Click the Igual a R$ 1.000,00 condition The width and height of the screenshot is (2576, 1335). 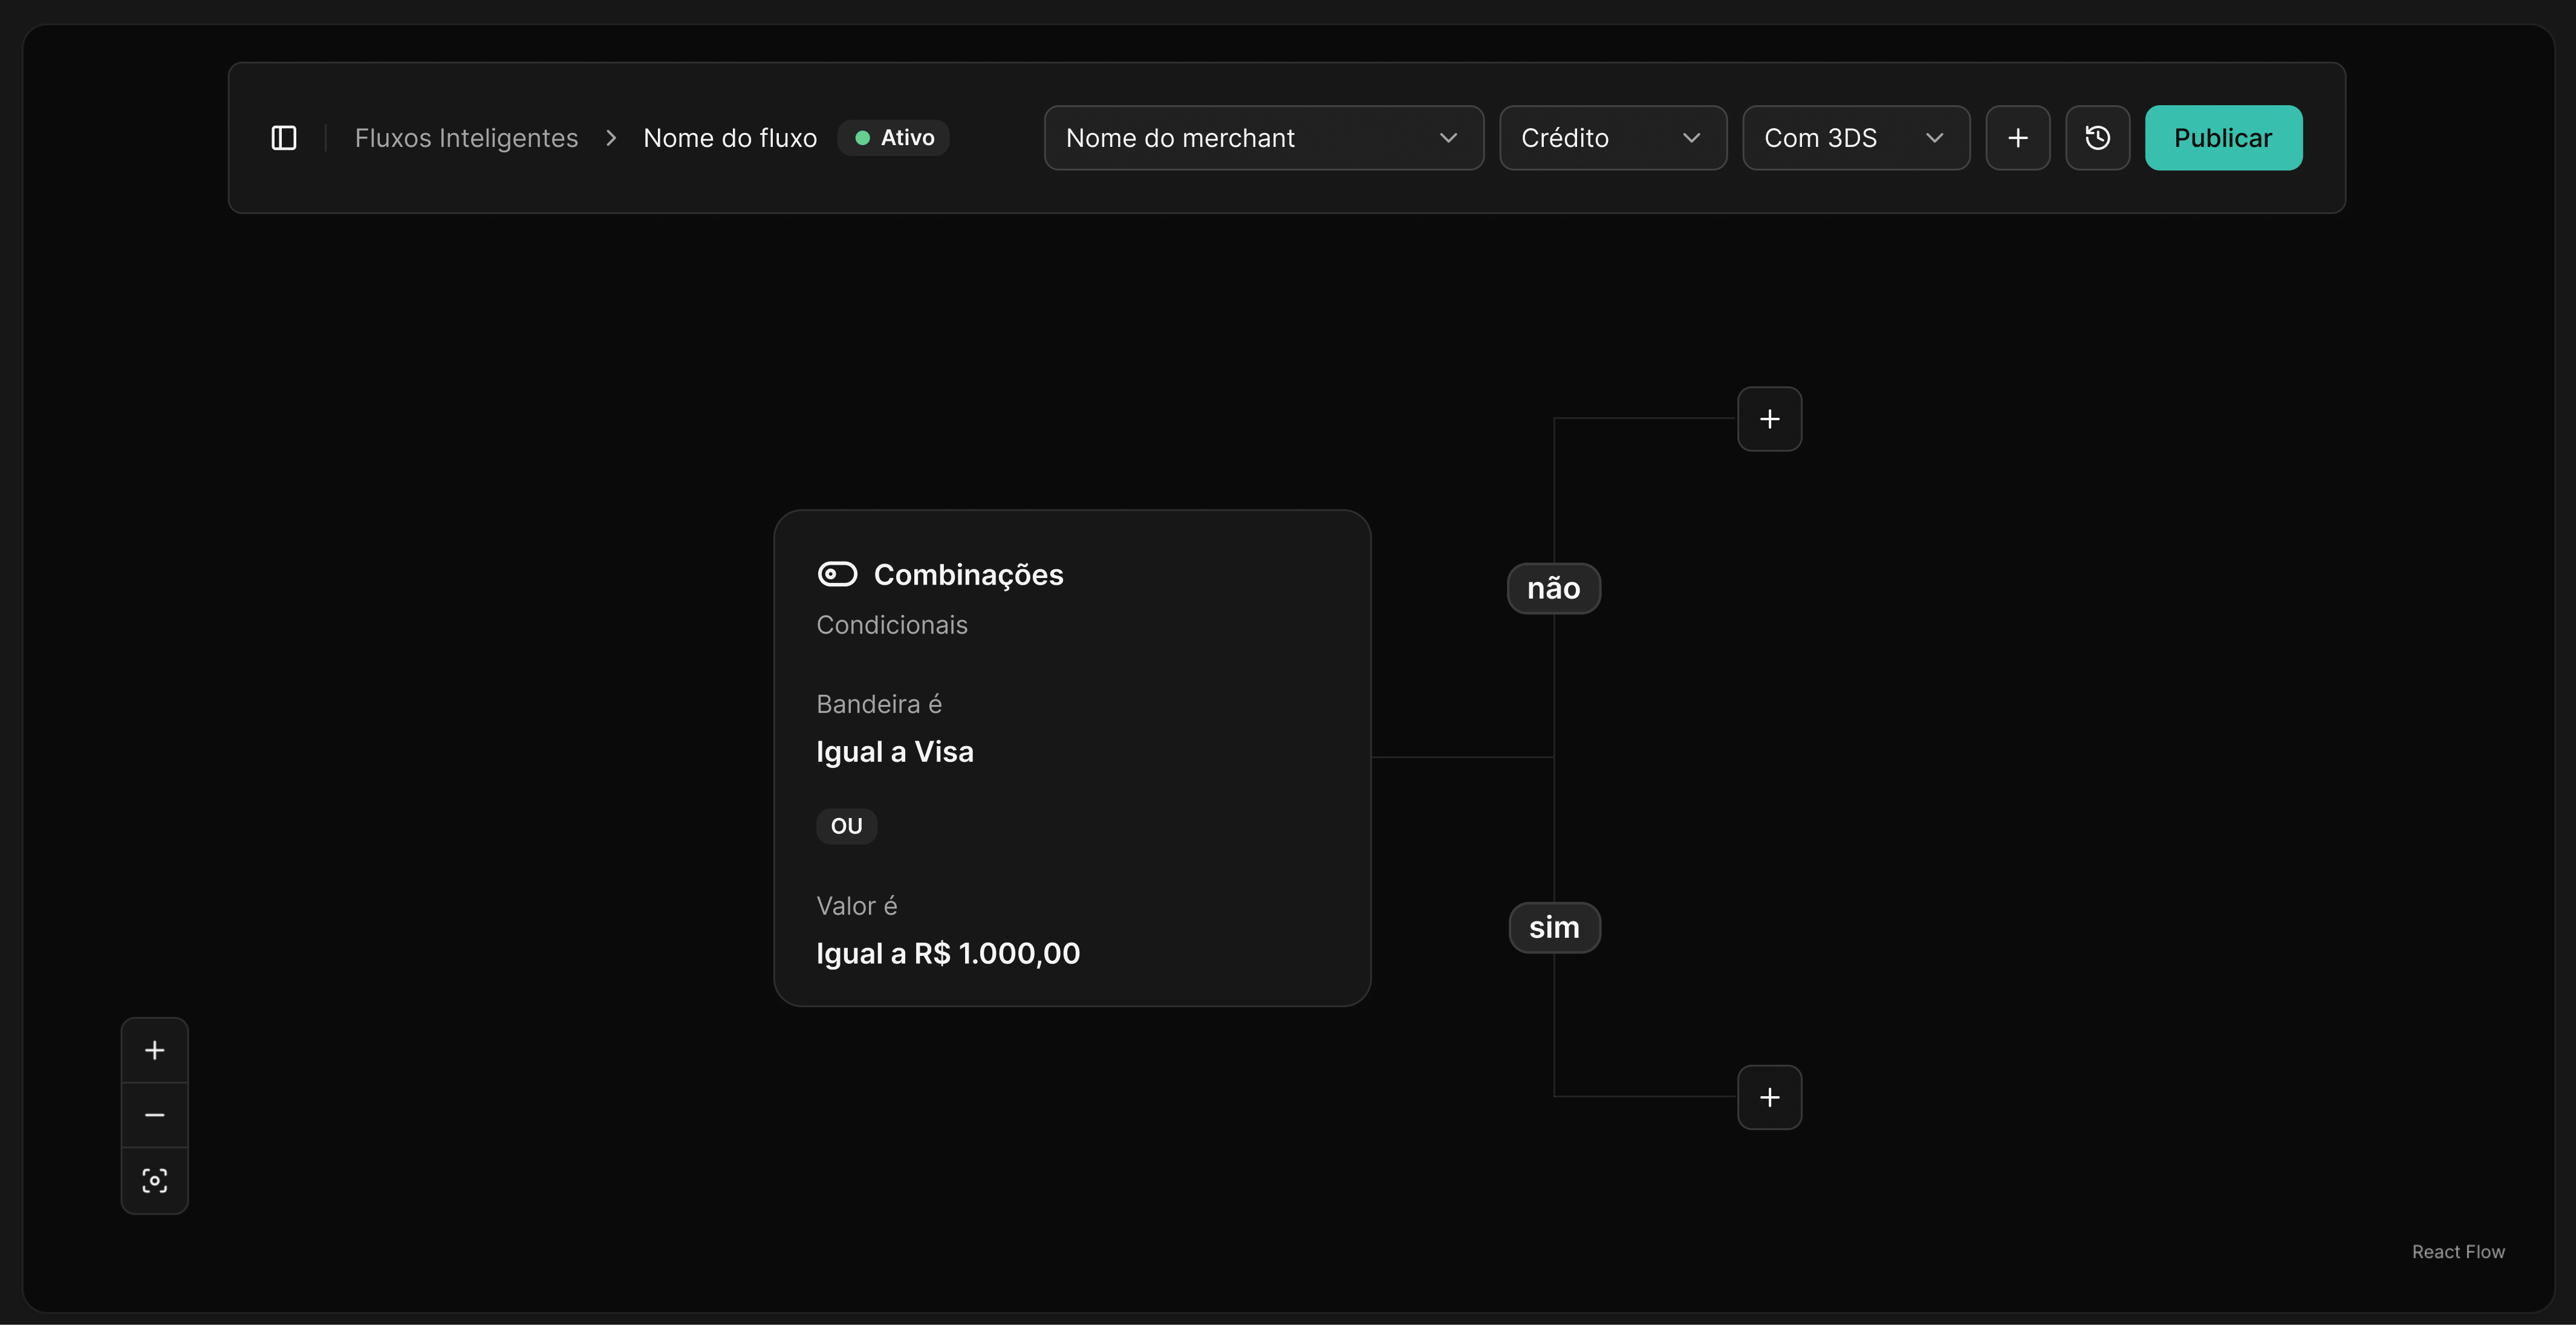(948, 954)
